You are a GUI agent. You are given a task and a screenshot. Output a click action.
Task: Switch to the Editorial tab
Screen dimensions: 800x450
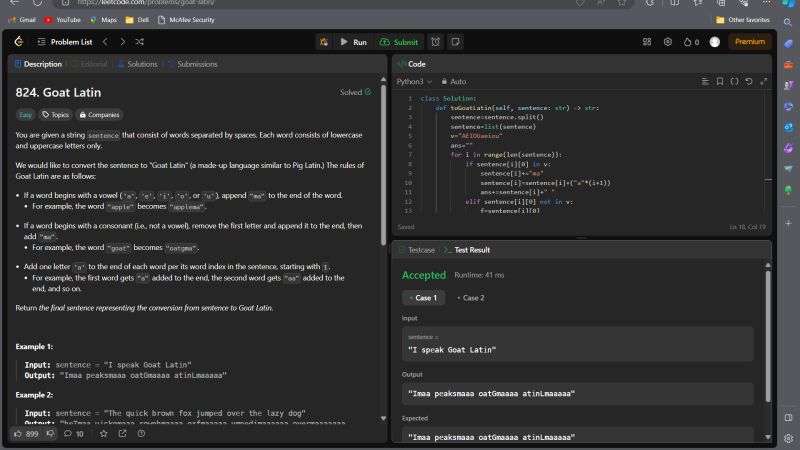point(90,64)
